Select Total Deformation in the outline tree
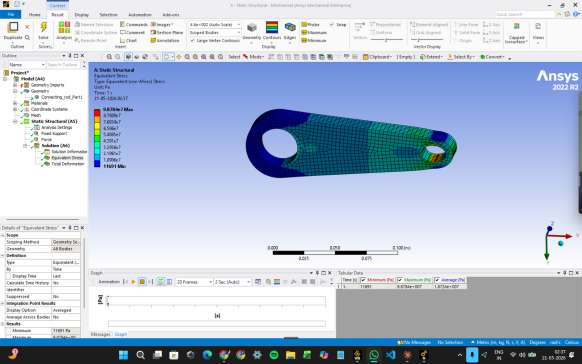This screenshot has width=582, height=364. point(68,164)
